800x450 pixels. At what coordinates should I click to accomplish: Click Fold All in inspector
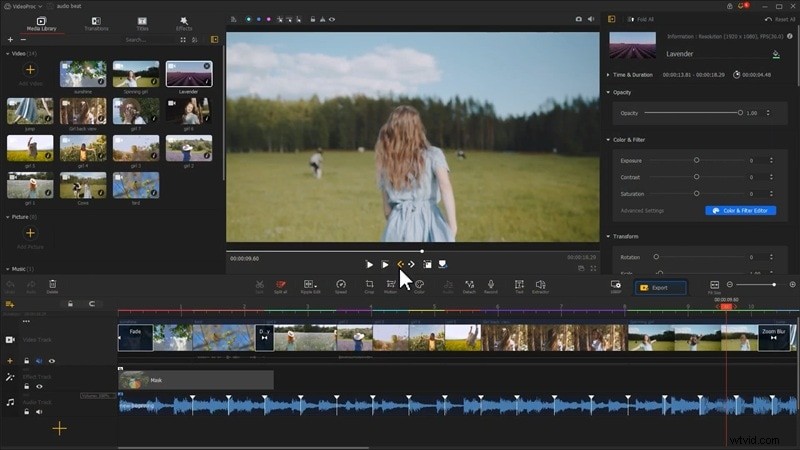point(641,19)
